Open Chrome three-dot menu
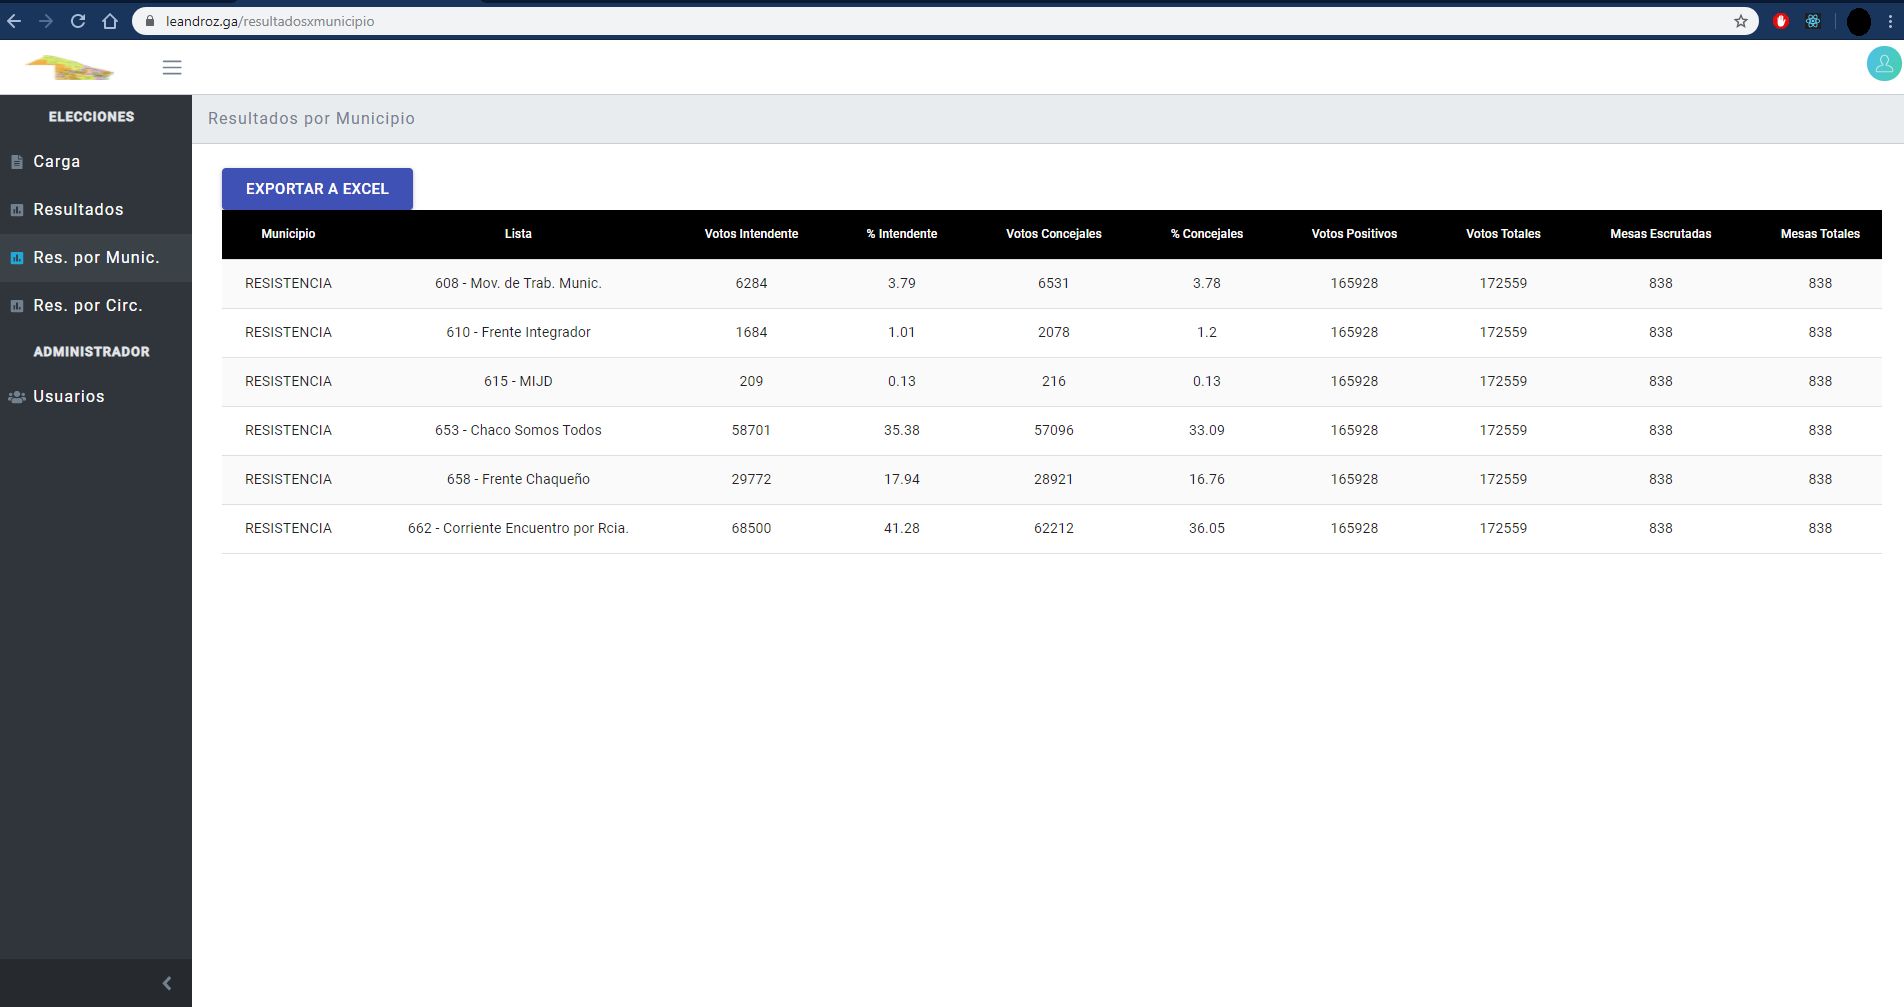This screenshot has width=1904, height=1007. (x=1890, y=21)
